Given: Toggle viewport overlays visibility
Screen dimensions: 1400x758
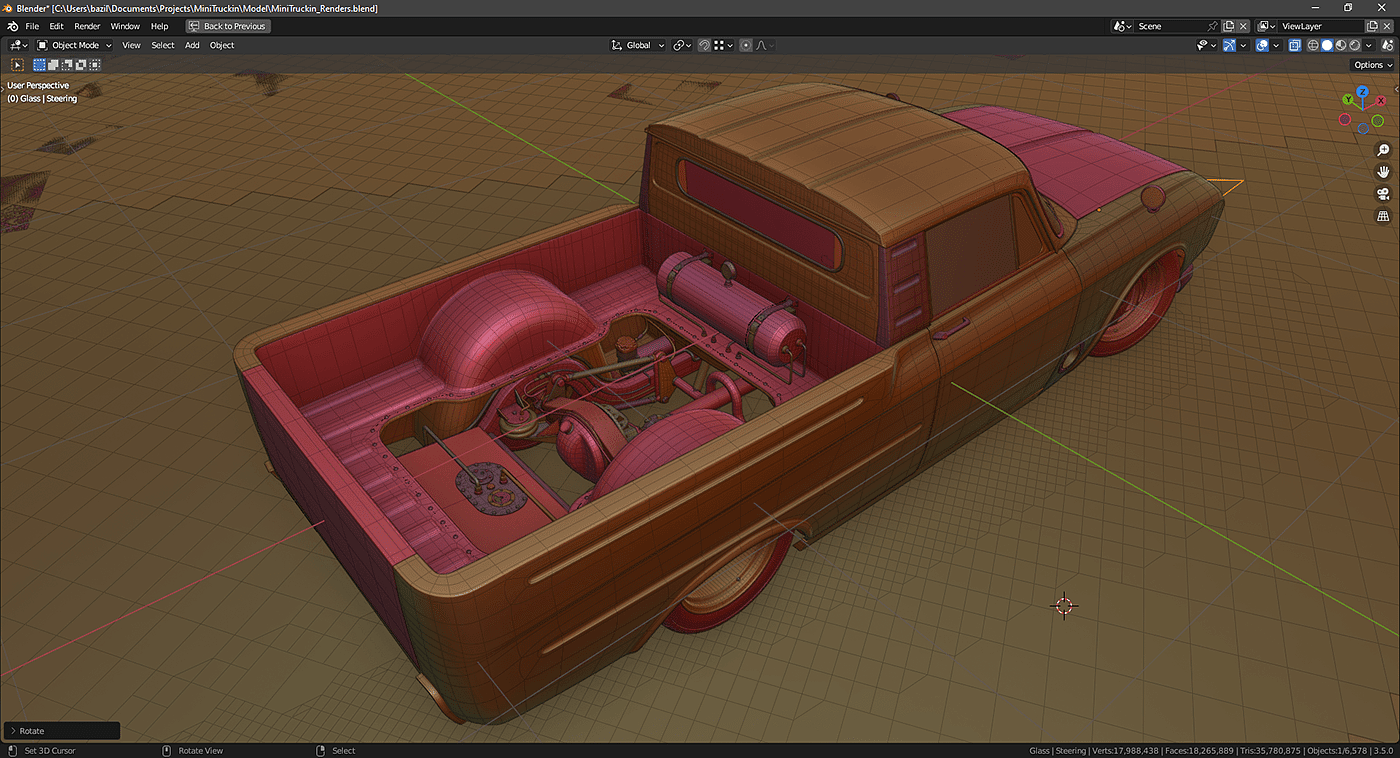Looking at the screenshot, I should coord(1262,45).
